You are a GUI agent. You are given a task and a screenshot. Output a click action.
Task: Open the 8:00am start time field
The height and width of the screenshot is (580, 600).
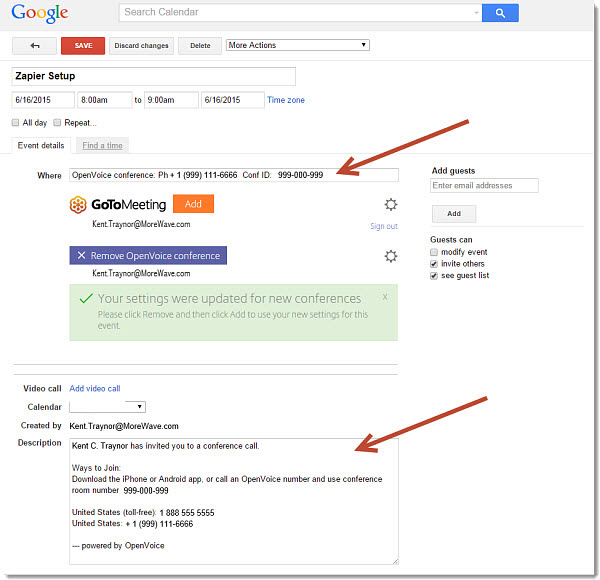(x=105, y=100)
